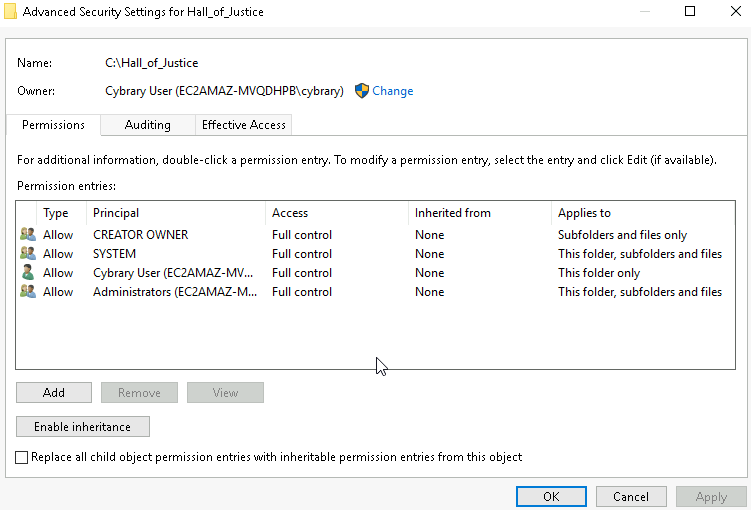Switch to the Auditing tab
The image size is (751, 510).
(147, 125)
